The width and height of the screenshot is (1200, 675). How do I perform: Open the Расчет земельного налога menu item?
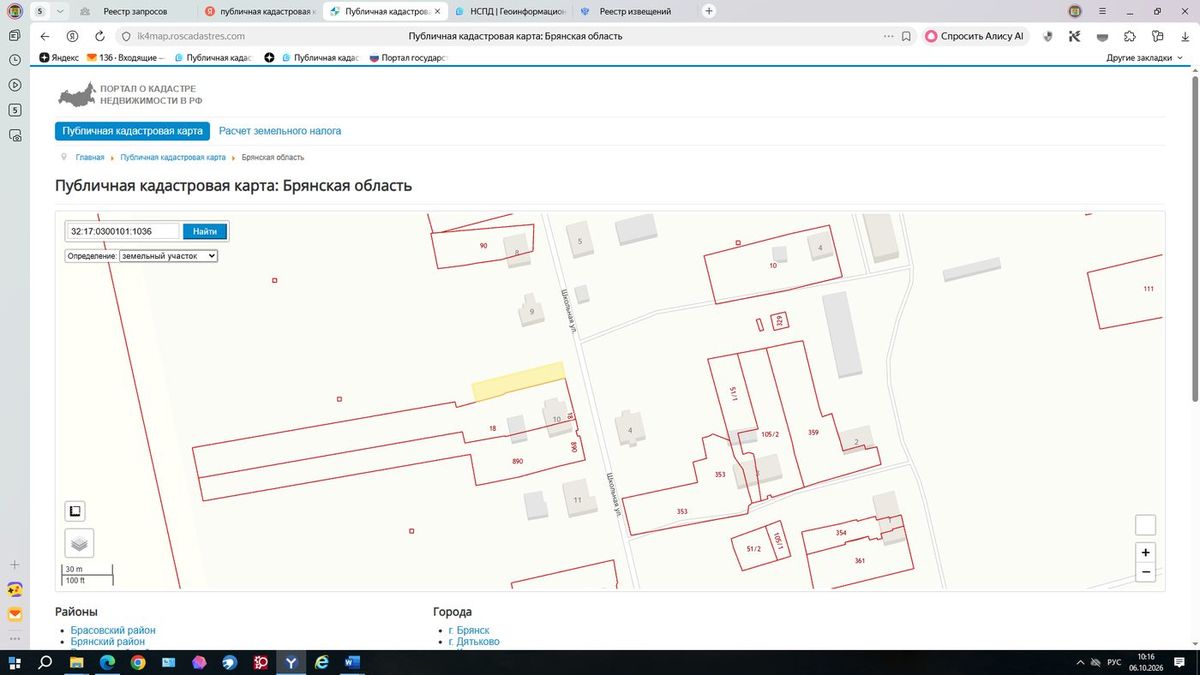pos(280,131)
